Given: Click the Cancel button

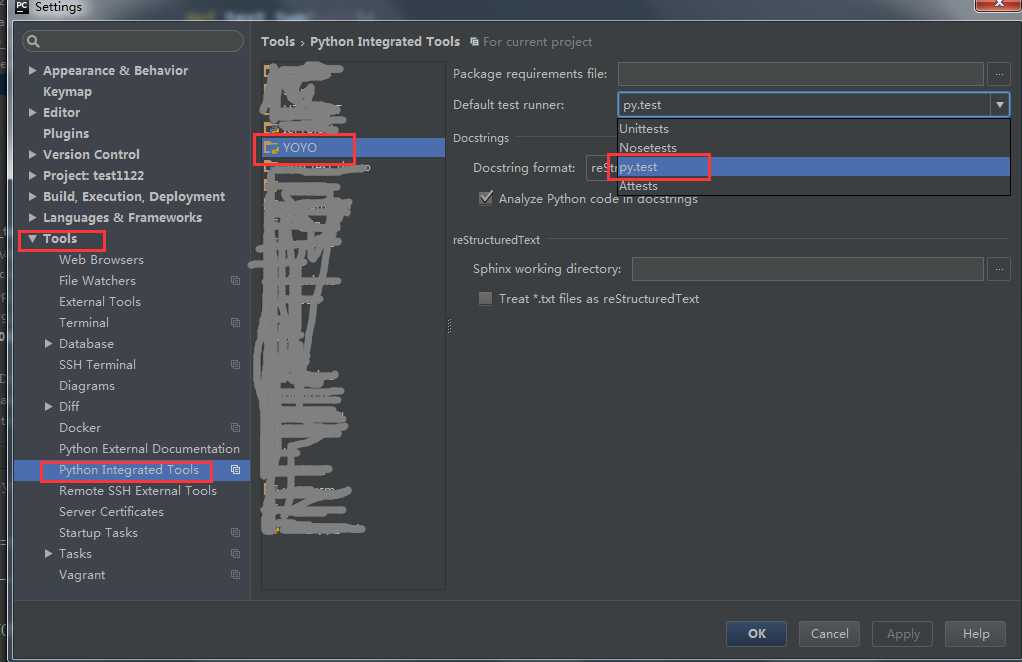Looking at the screenshot, I should tap(829, 633).
